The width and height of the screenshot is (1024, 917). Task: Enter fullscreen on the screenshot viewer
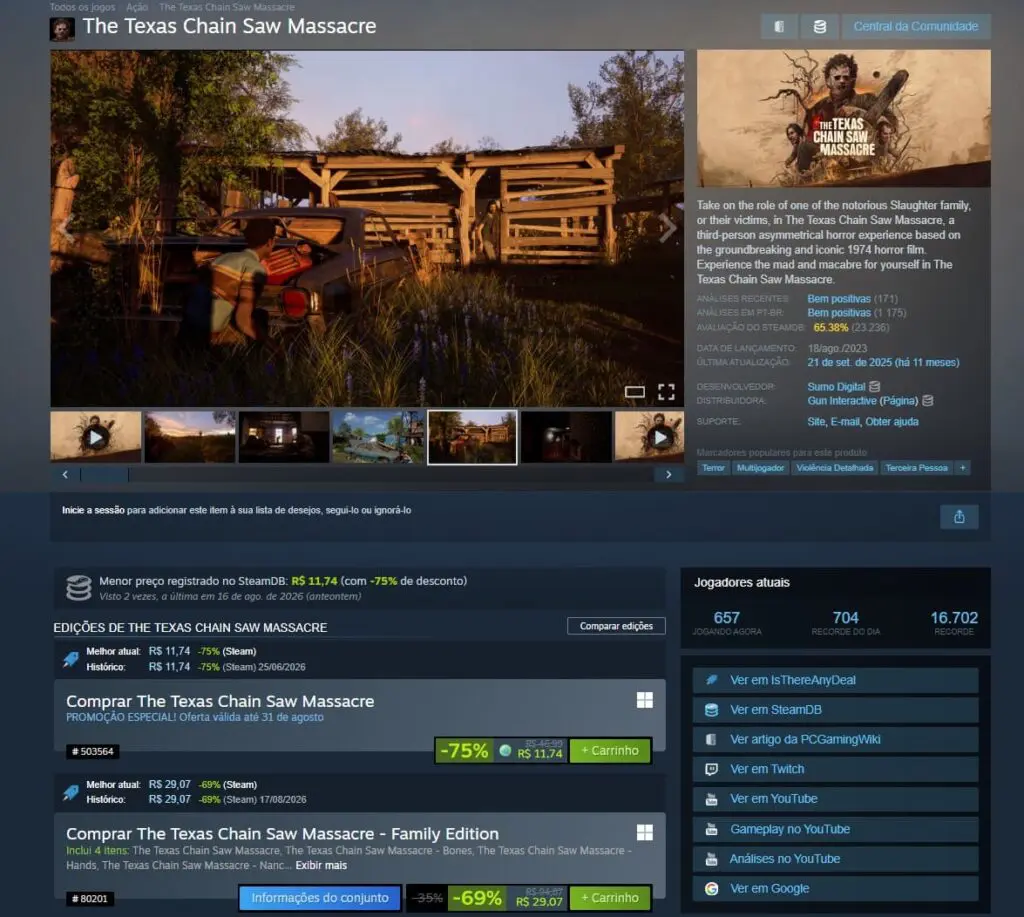[x=666, y=392]
